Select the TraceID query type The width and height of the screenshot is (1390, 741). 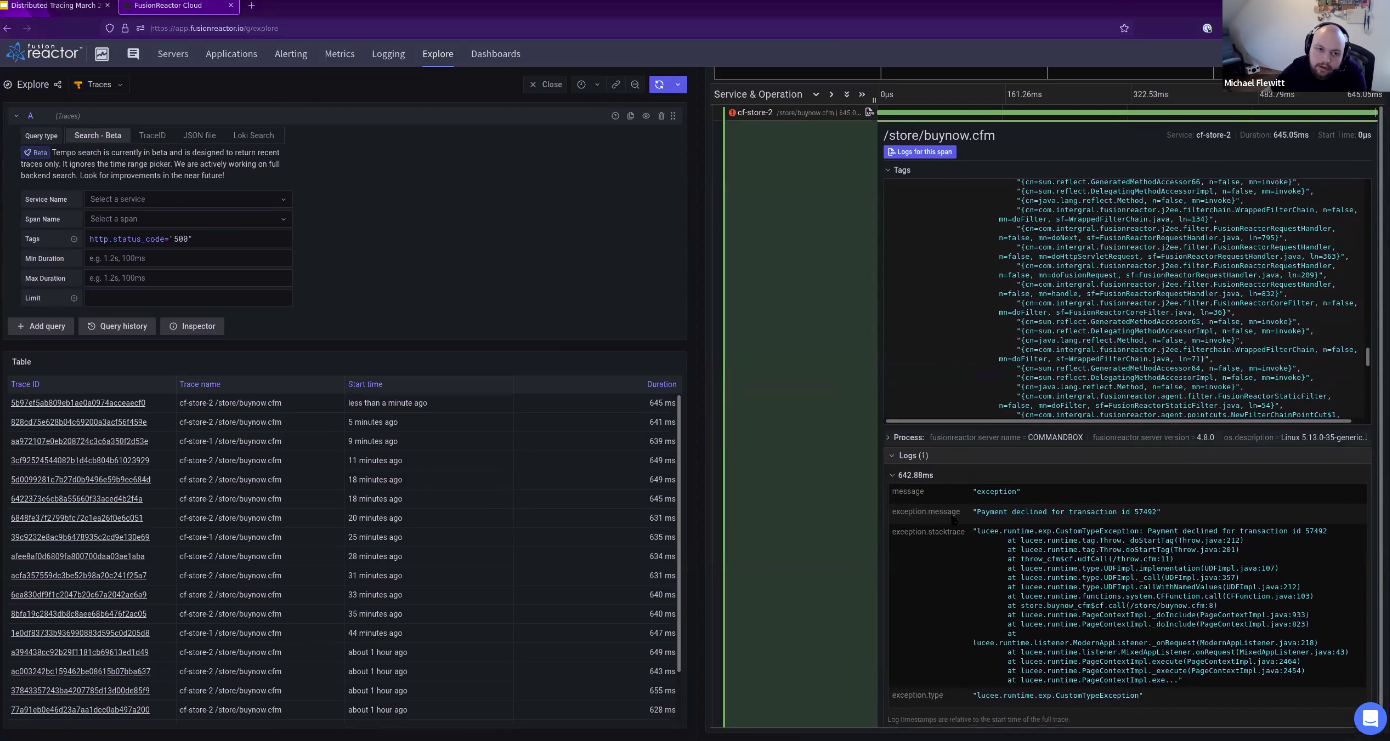tap(152, 135)
